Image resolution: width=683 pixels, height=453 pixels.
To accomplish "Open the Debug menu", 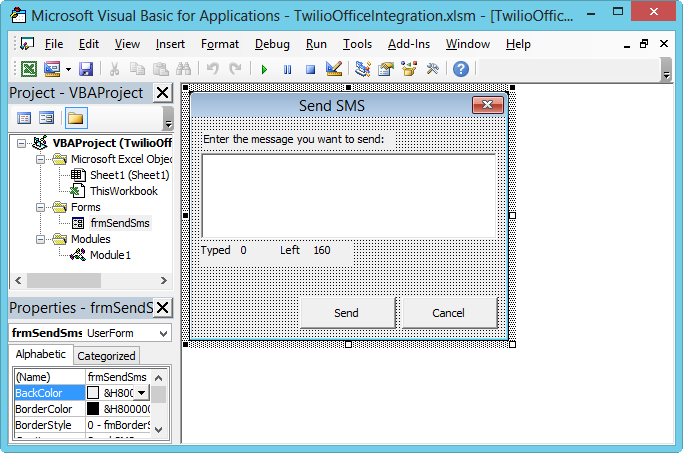I will (272, 44).
